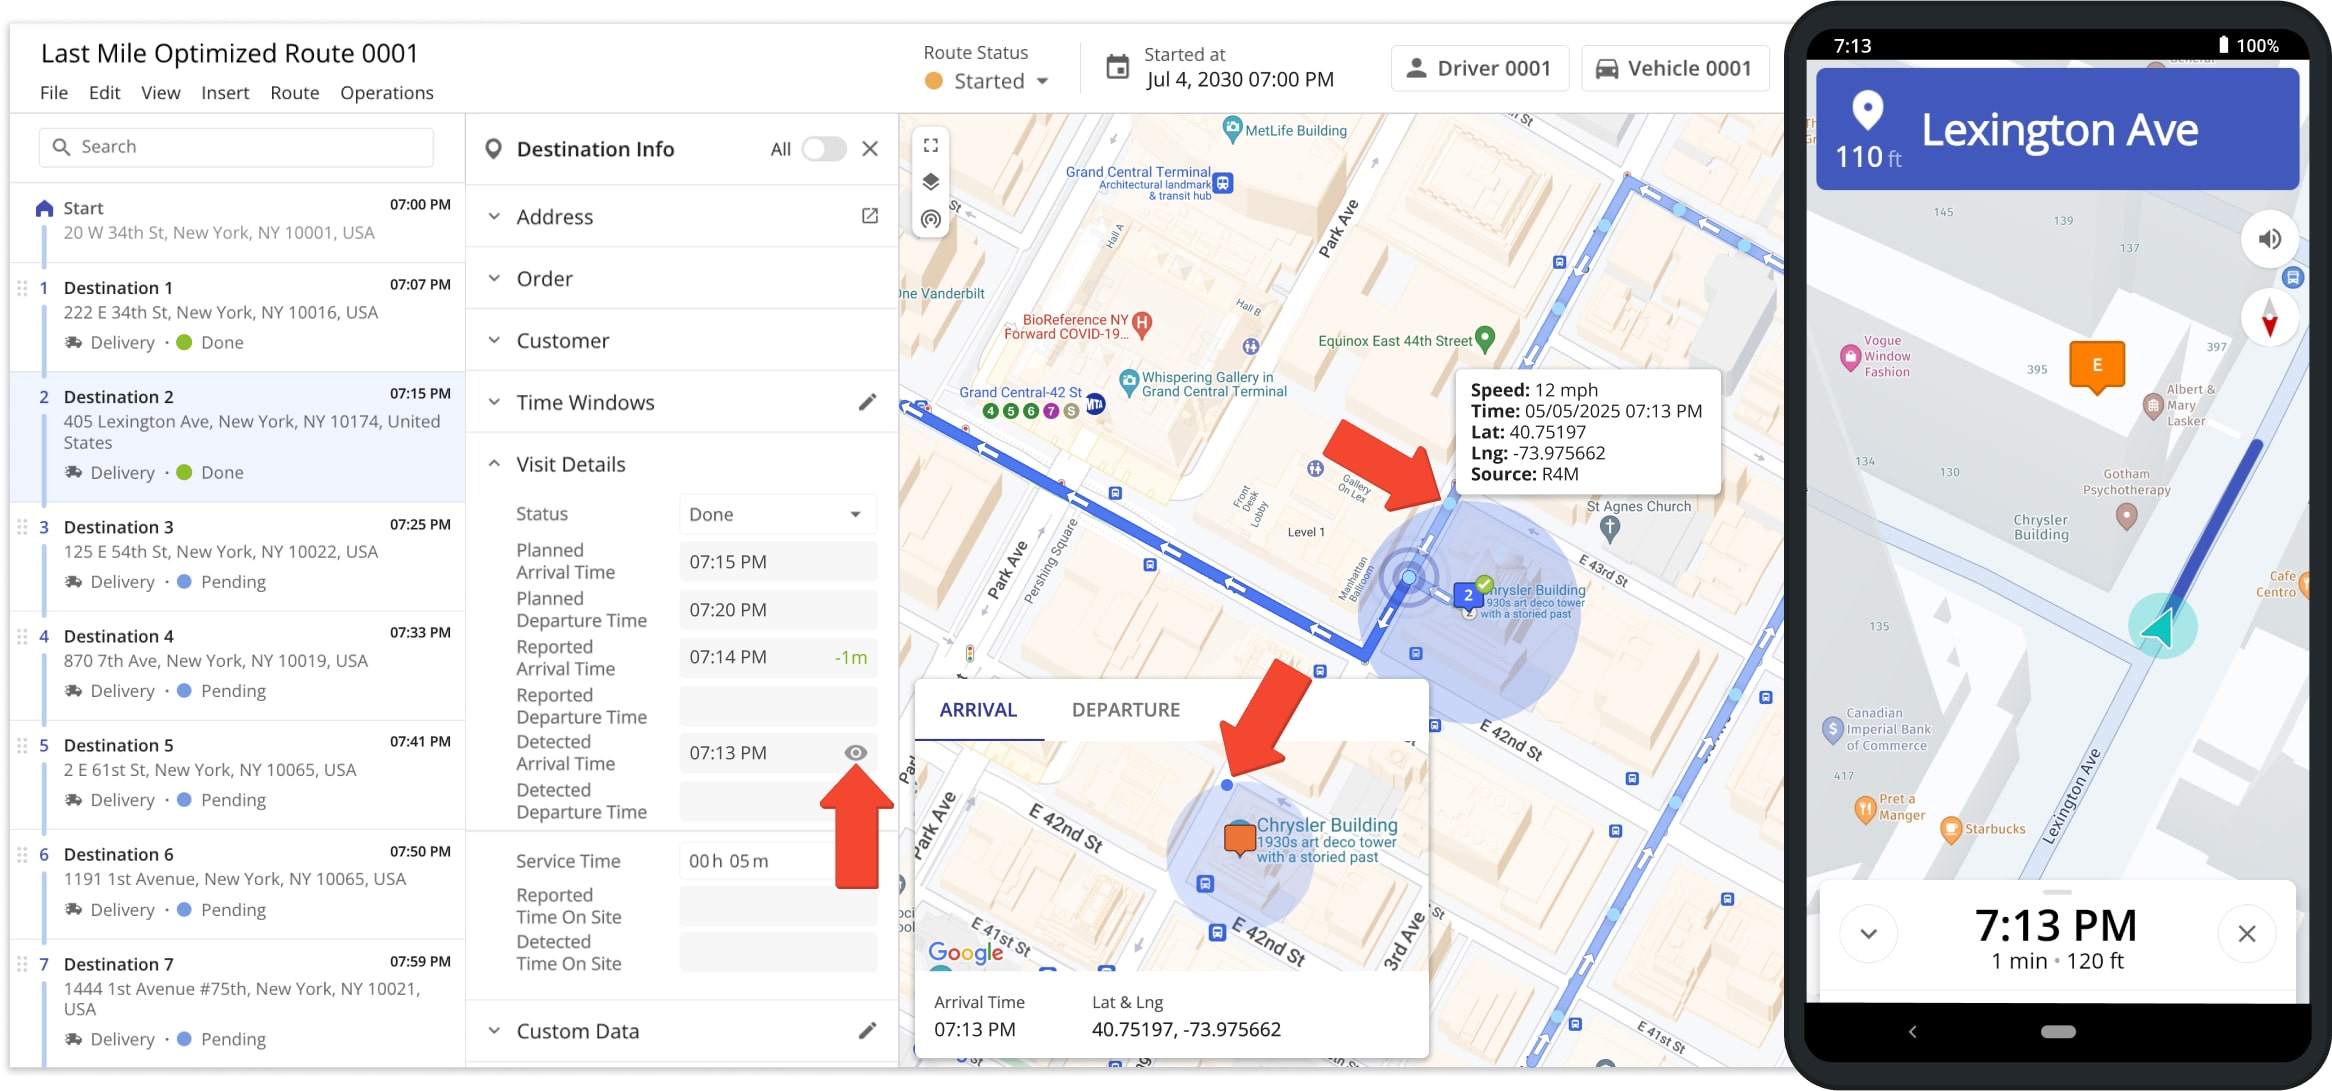Show detected arrival location with eye icon
The image size is (2332, 1091).
[856, 753]
